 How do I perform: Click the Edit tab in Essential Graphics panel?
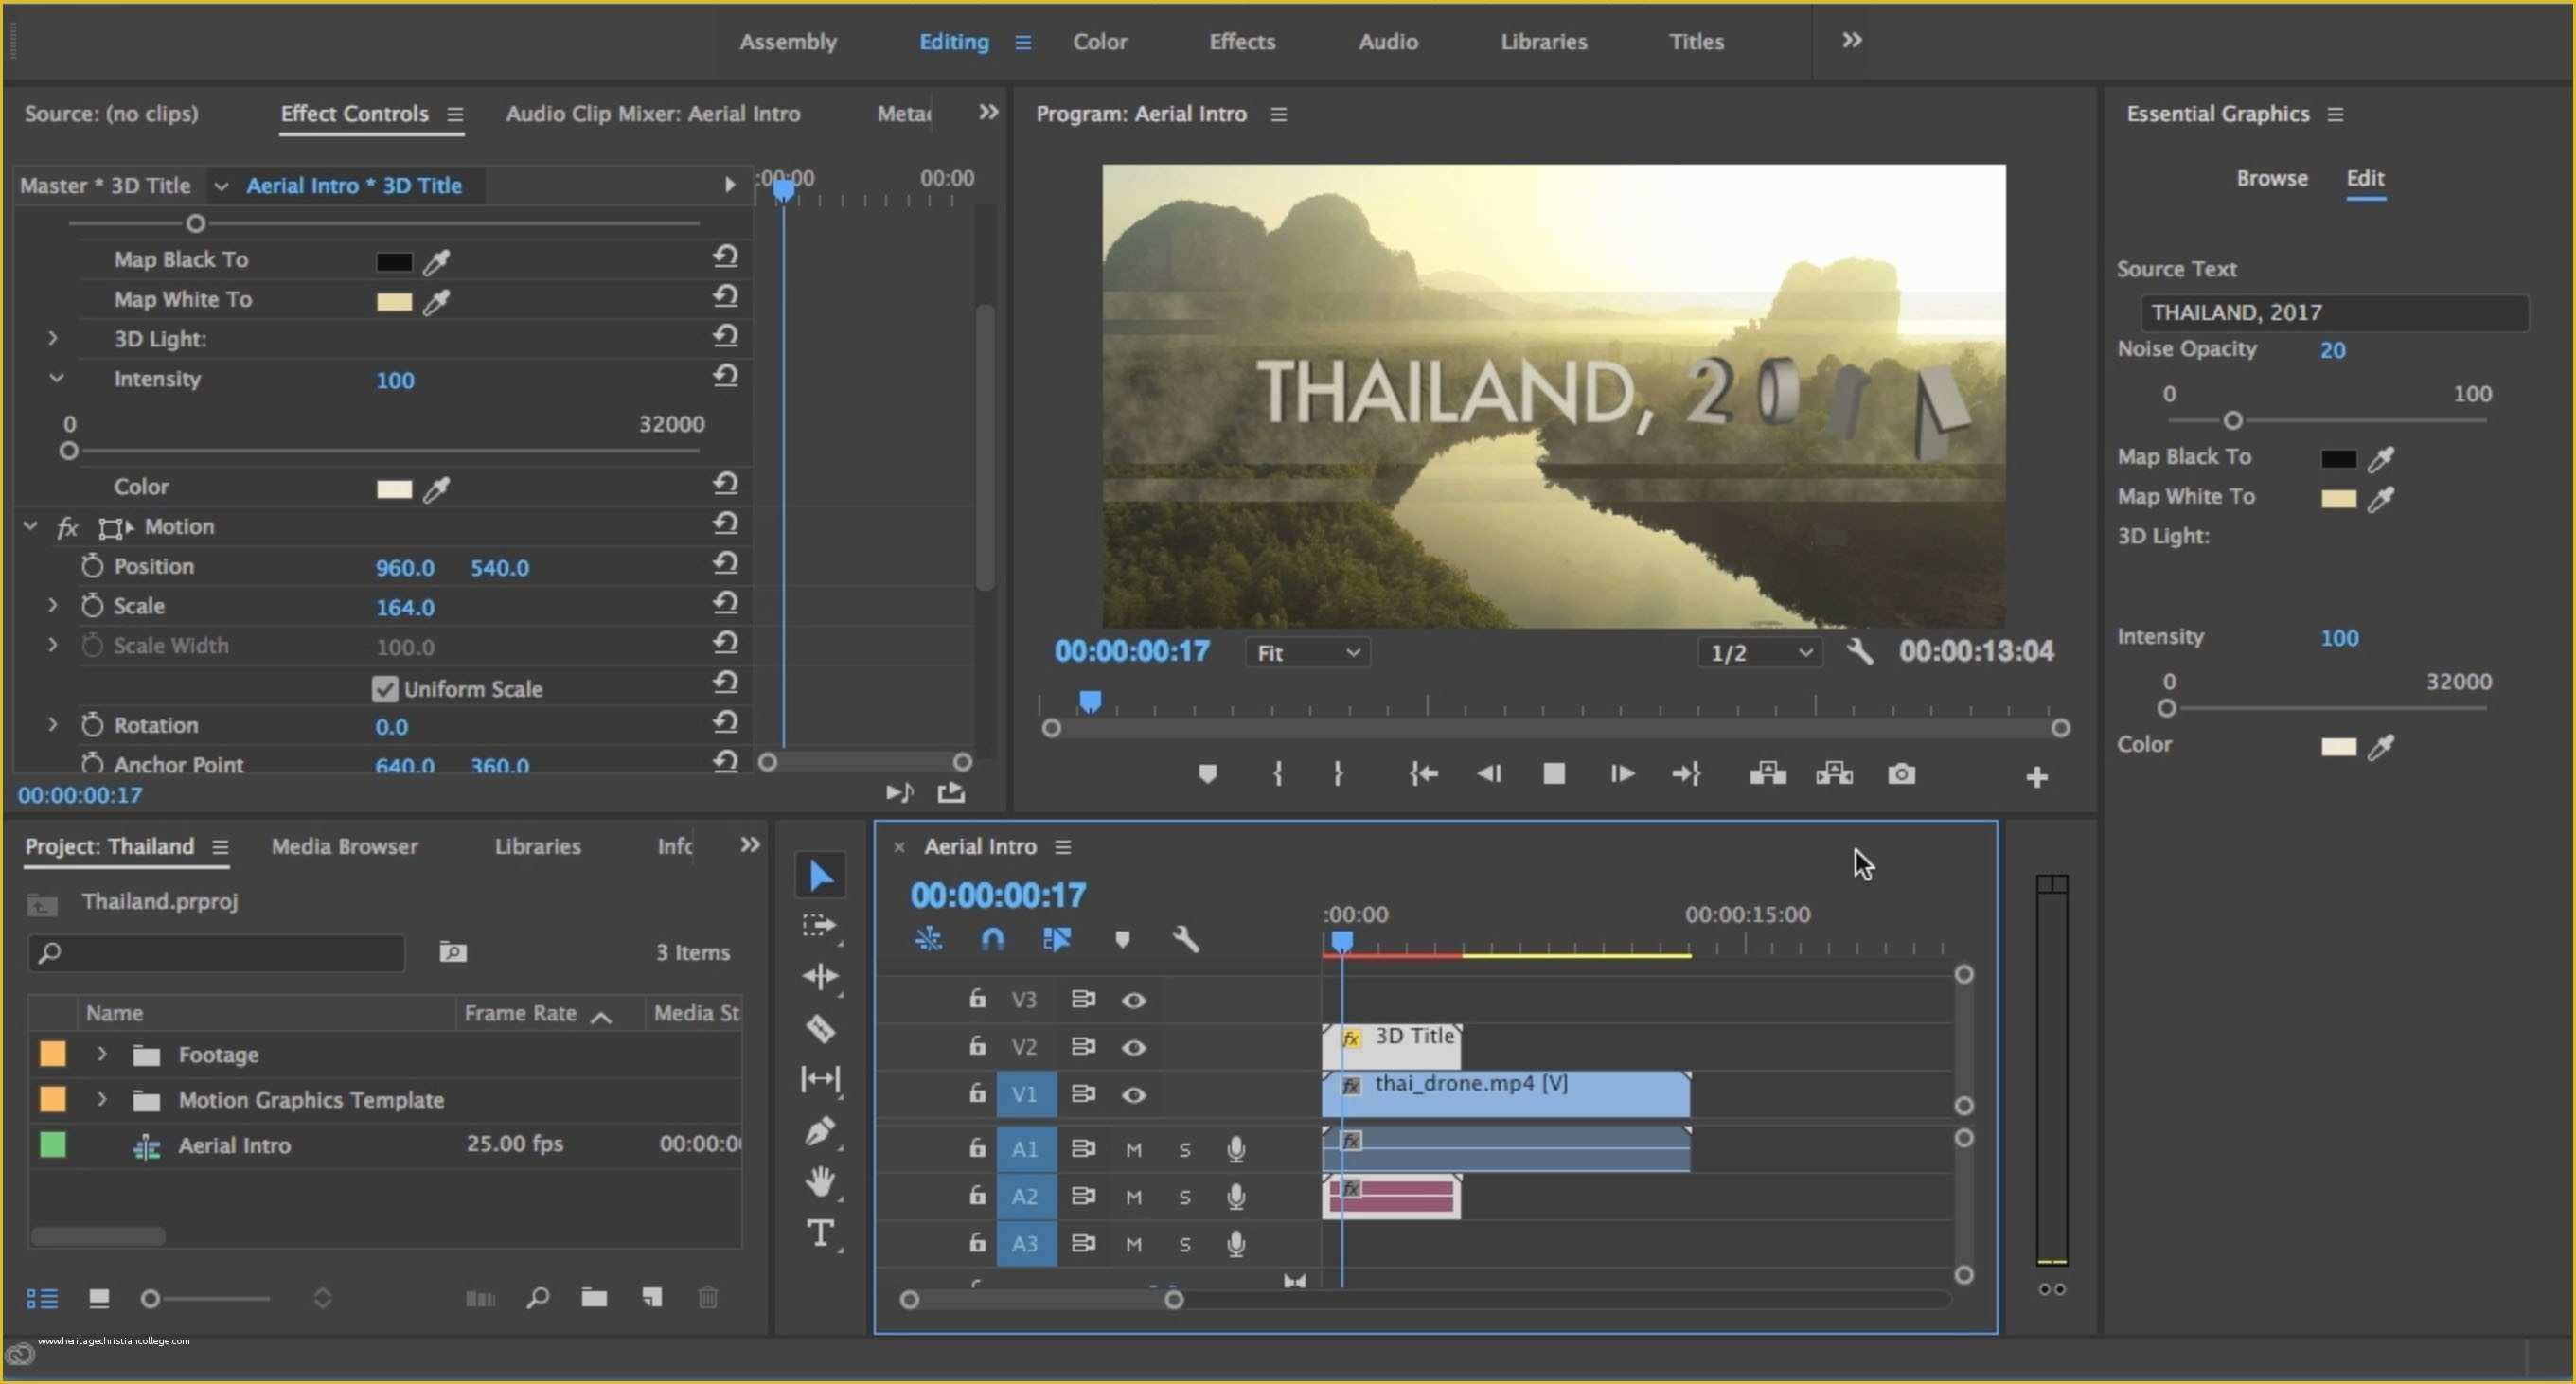(2365, 177)
